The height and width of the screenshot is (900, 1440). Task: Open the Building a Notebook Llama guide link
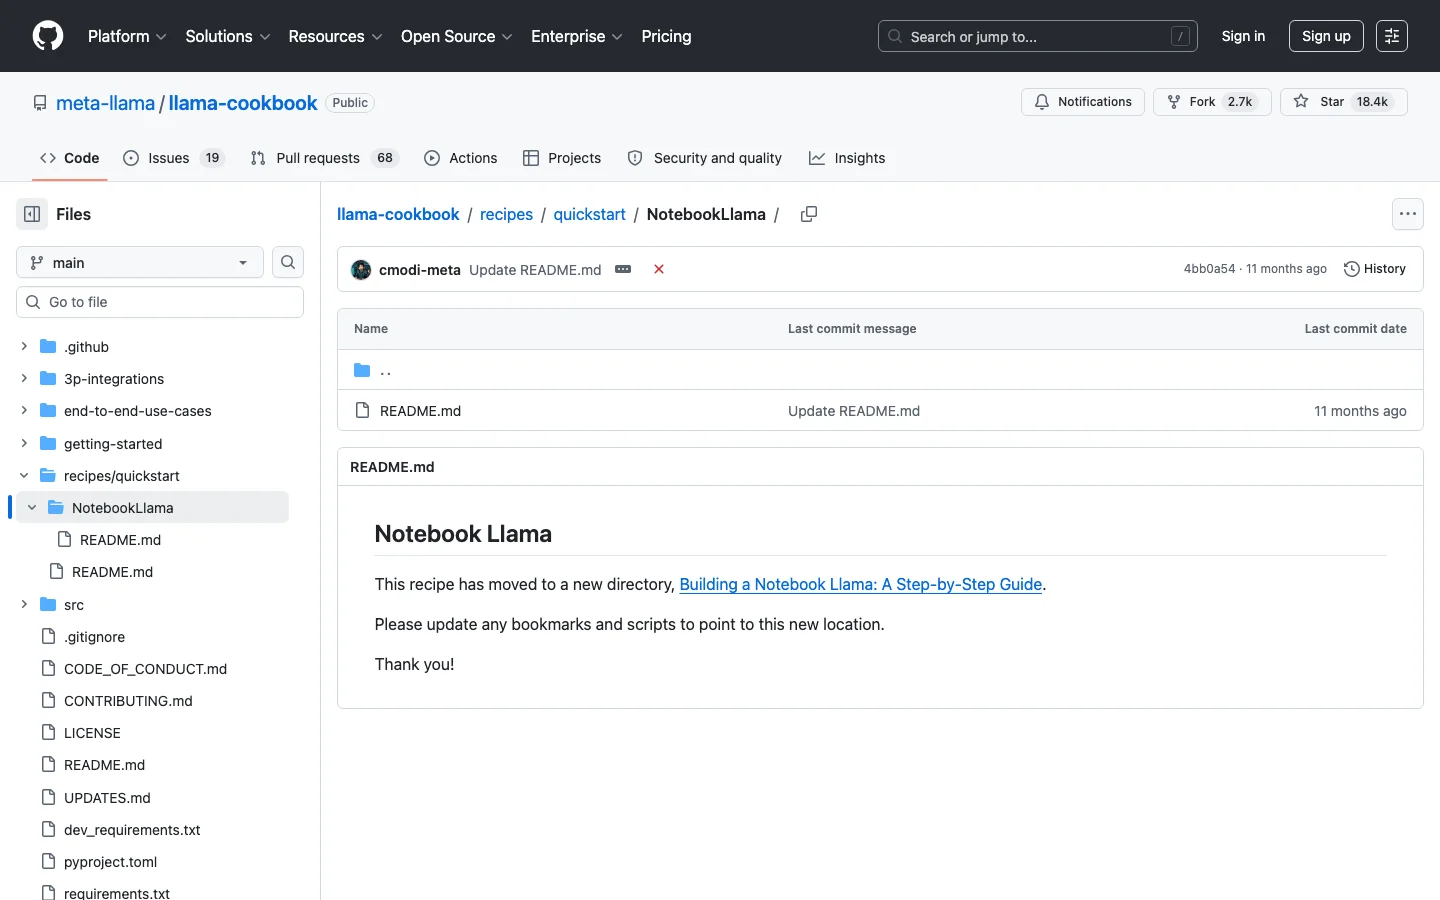tap(860, 584)
